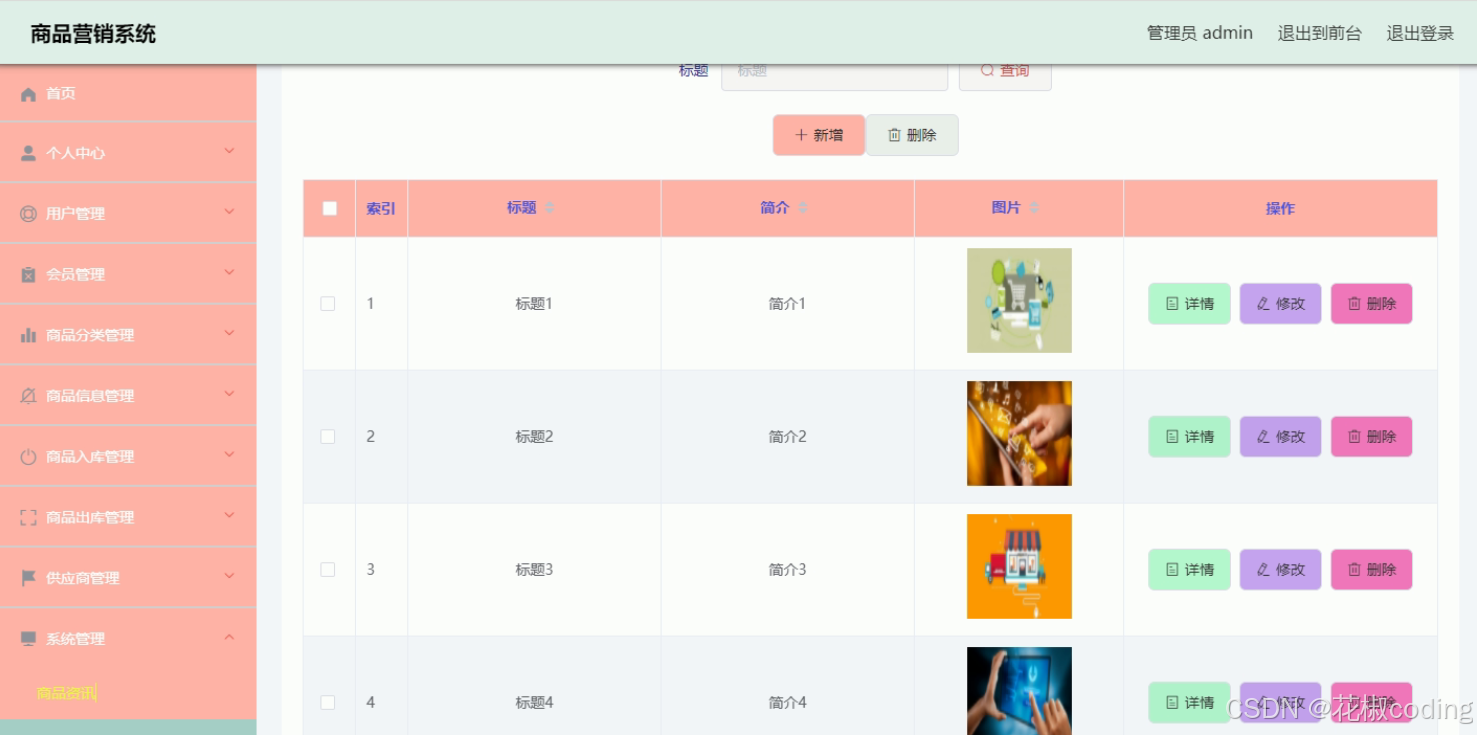The image size is (1477, 735).
Task: Check the checkbox for row 标题3
Action: pos(327,569)
